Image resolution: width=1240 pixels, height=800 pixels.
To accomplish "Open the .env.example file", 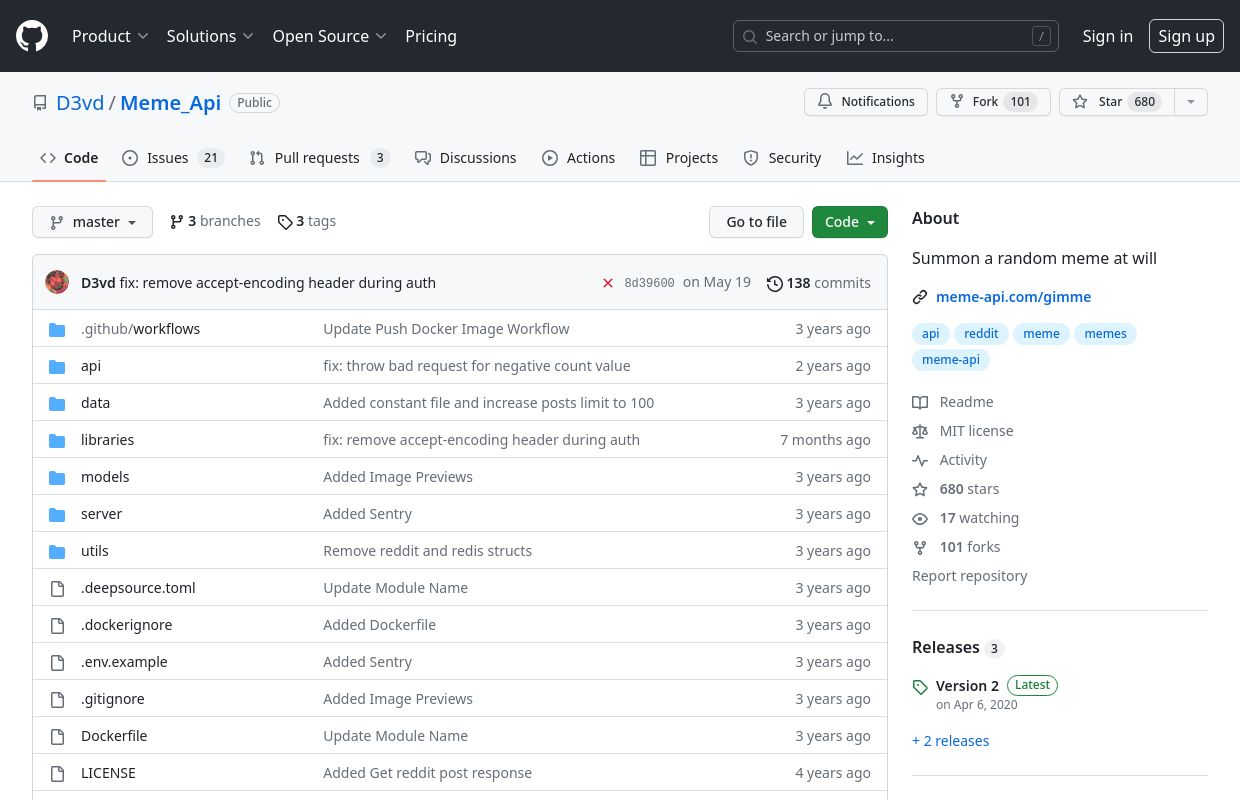I will coord(124,662).
